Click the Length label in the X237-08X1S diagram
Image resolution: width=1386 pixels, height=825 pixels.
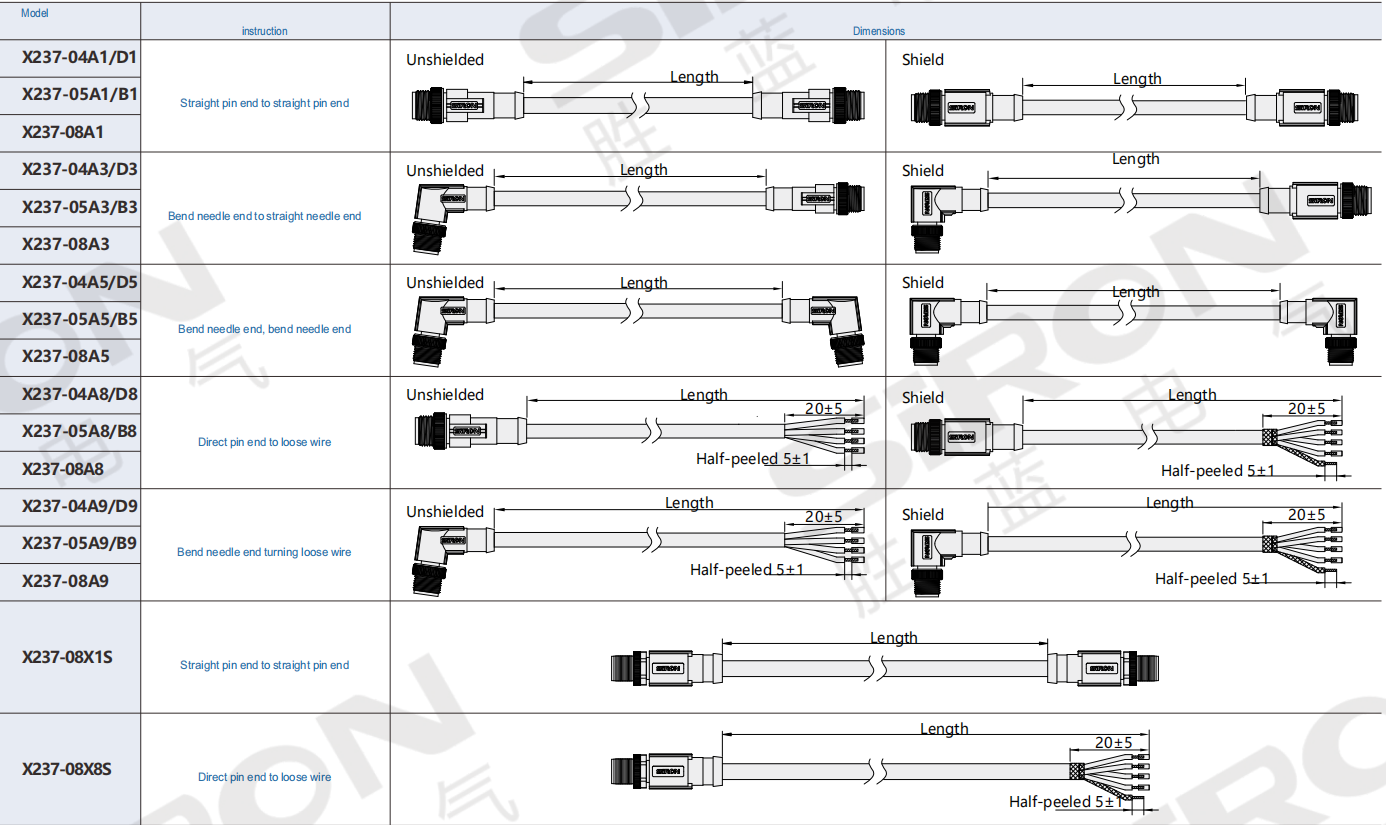(893, 638)
